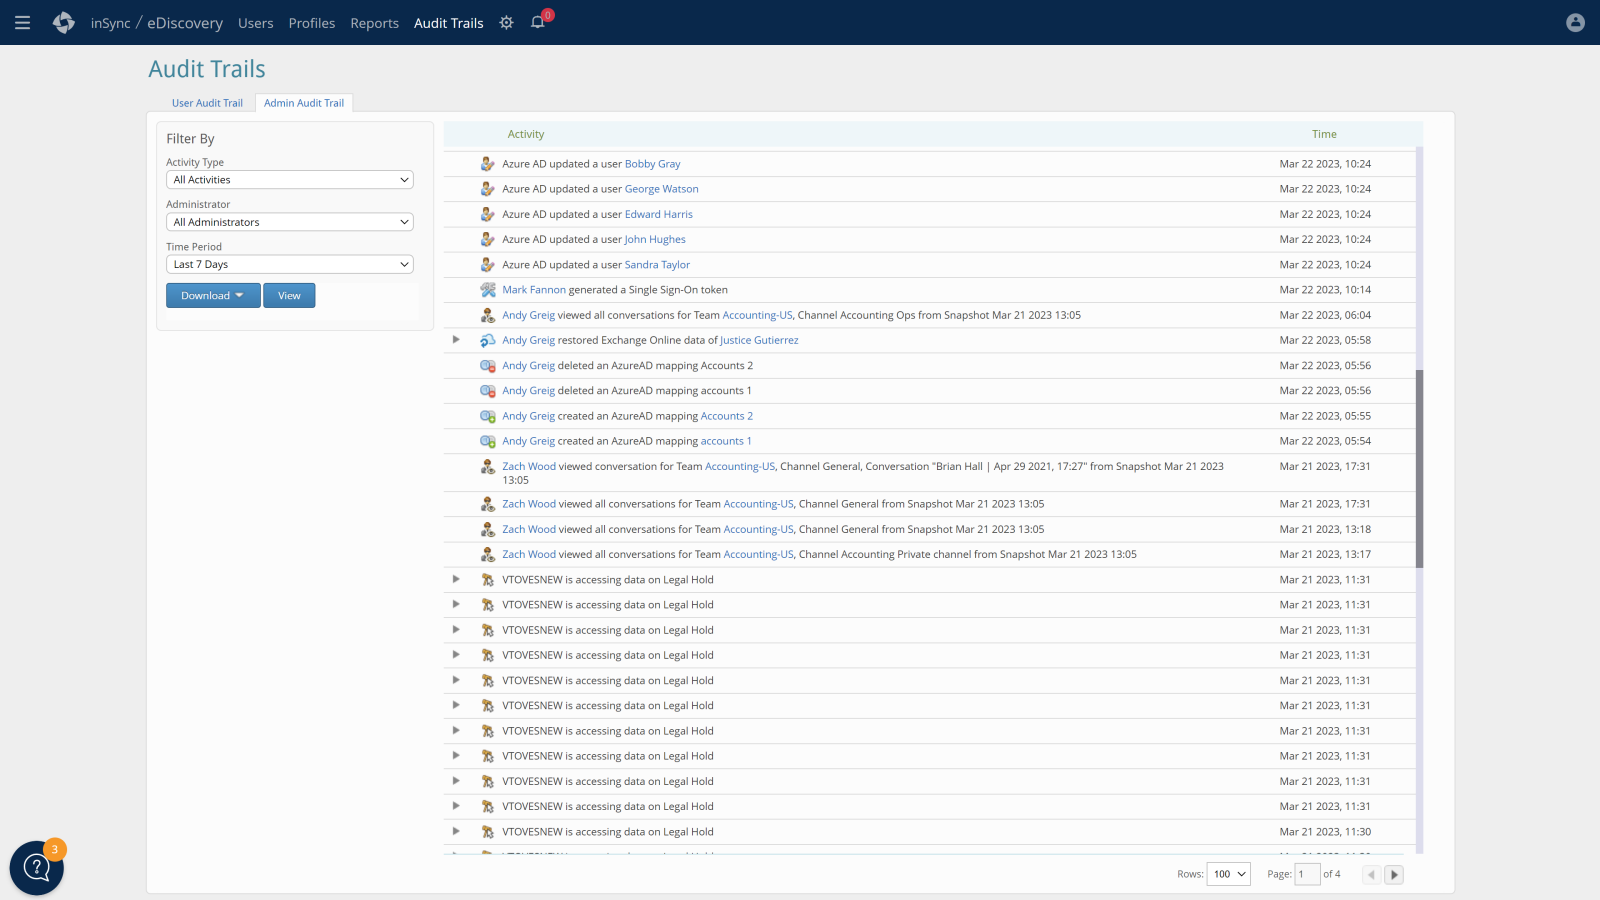Click the Download button
The height and width of the screenshot is (900, 1600).
pos(212,296)
